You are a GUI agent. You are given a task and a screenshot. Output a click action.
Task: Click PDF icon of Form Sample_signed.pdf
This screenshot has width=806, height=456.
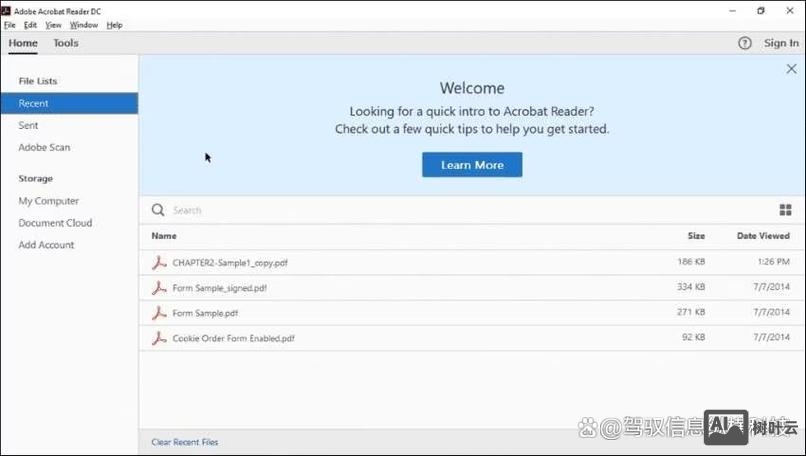pos(158,288)
